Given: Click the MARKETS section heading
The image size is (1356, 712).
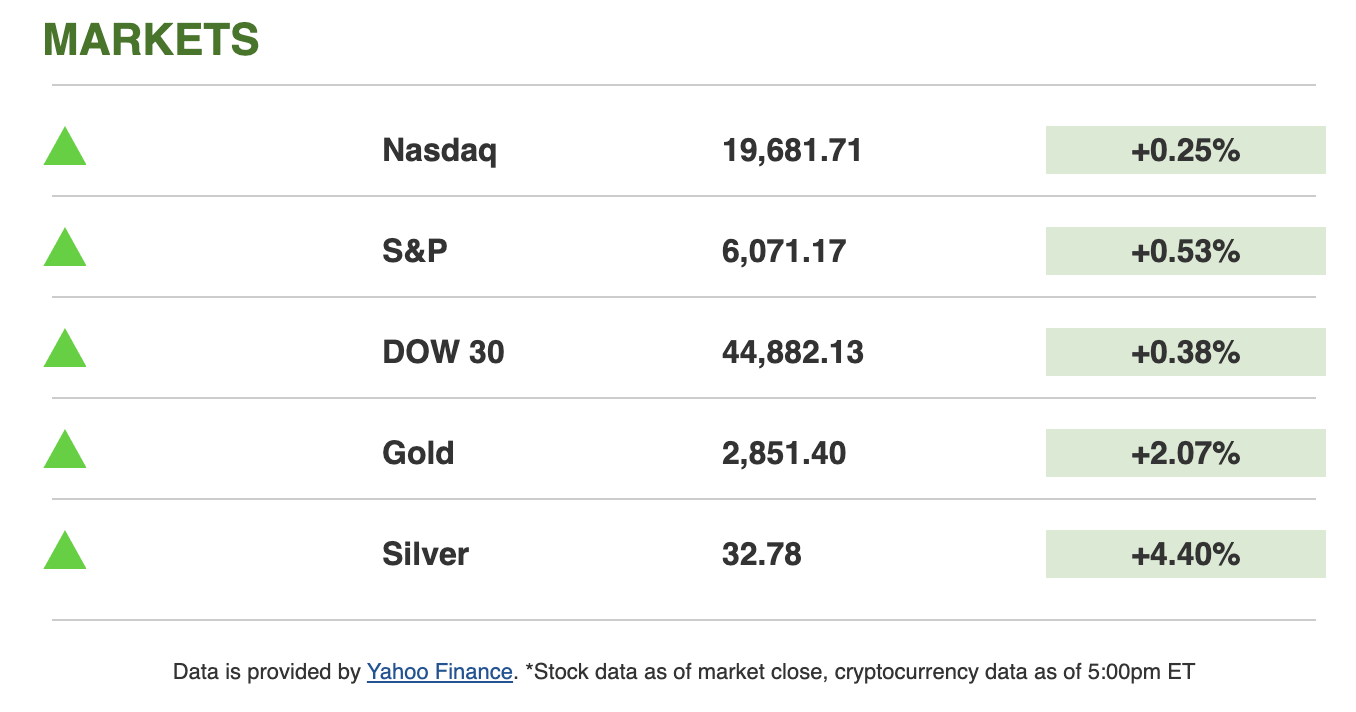Looking at the screenshot, I should click(151, 40).
